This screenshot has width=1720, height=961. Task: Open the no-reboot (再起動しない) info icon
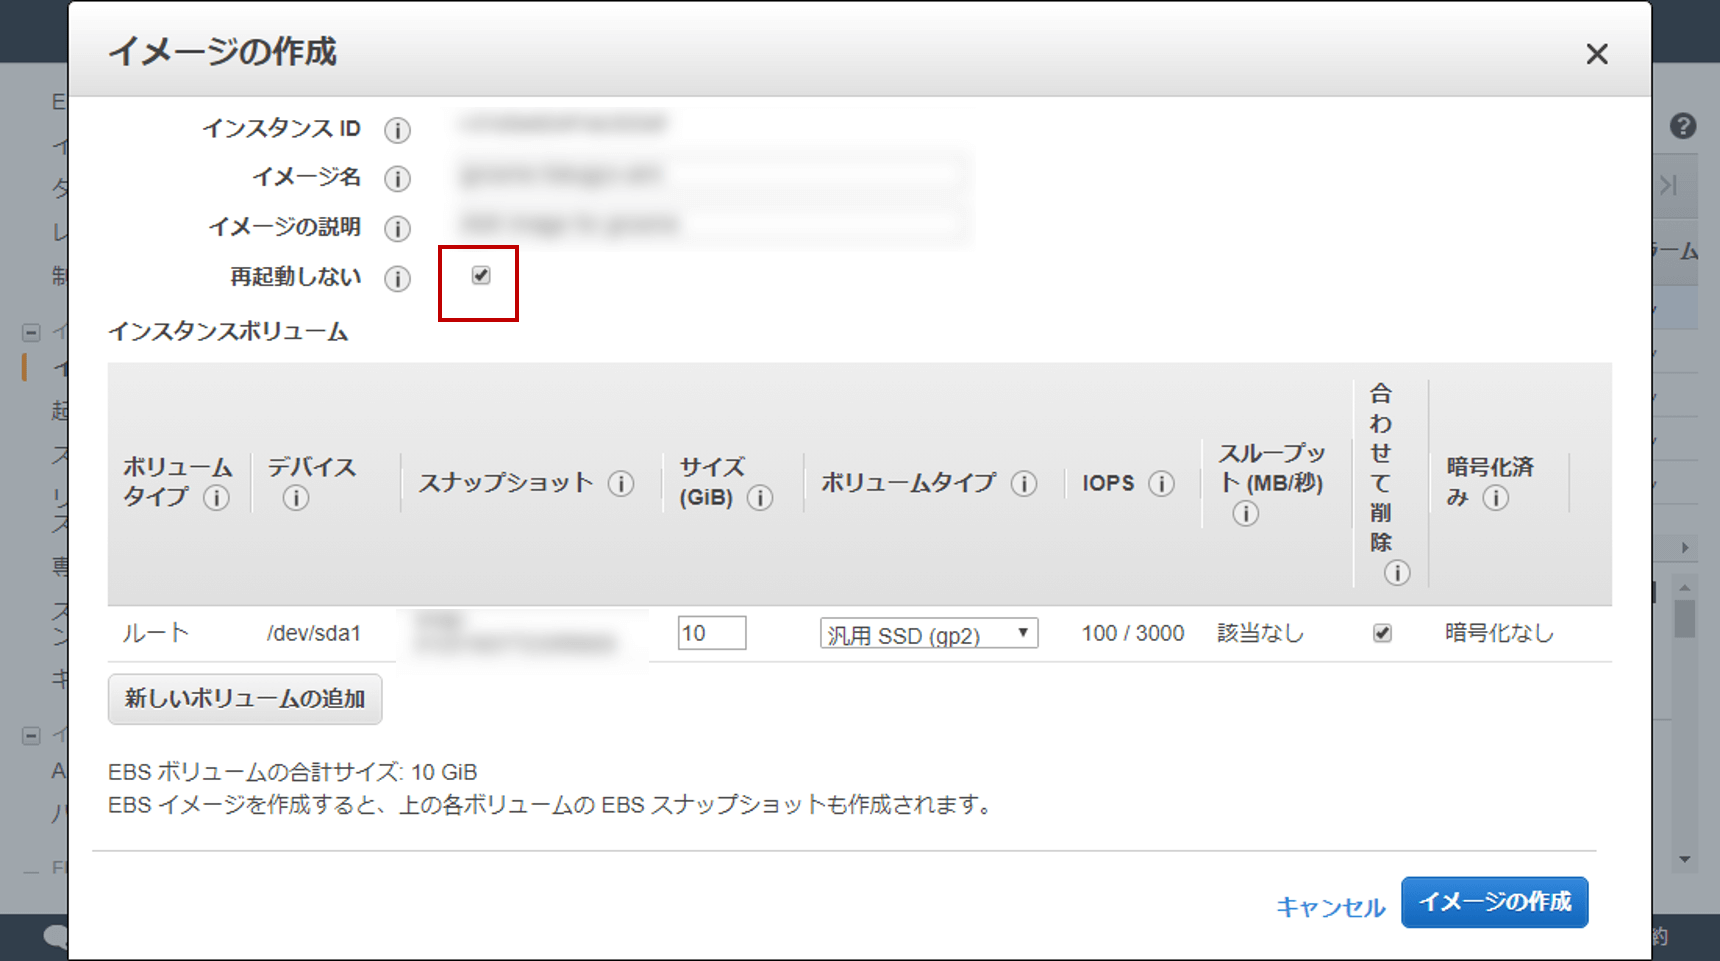click(398, 279)
